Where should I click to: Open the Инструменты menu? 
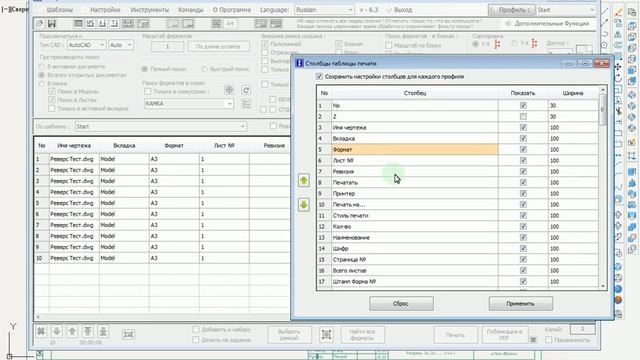pos(149,9)
